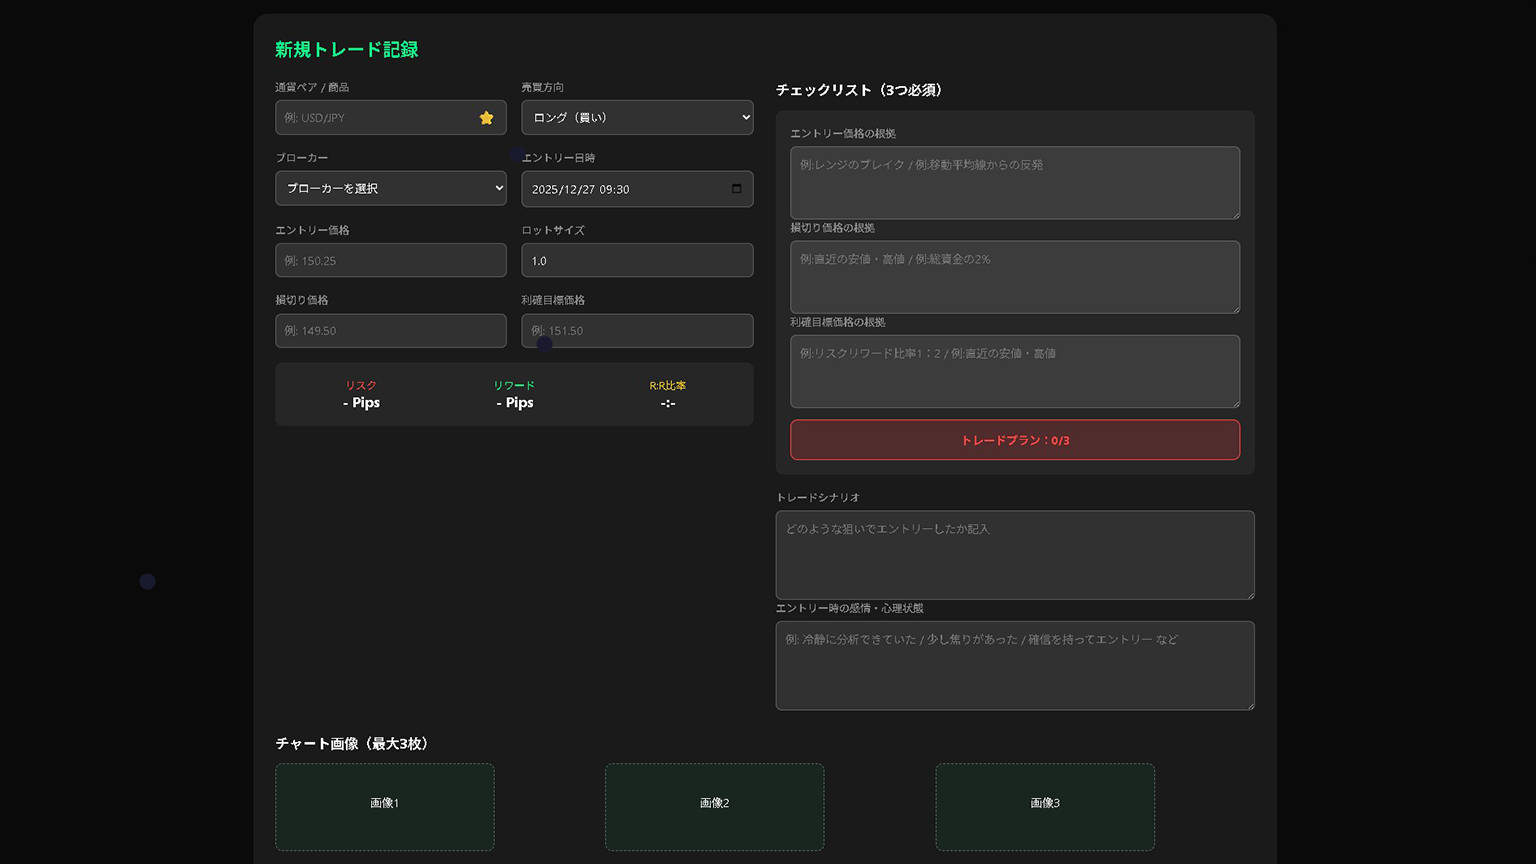
Task: Click the star favorites icon in currency pair field
Action: pos(486,118)
